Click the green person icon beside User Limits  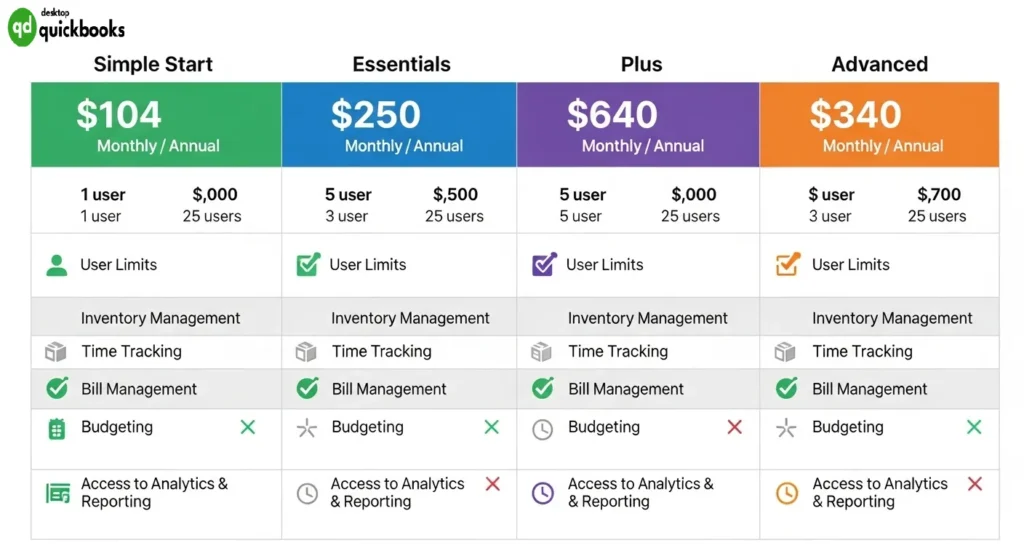[57, 265]
